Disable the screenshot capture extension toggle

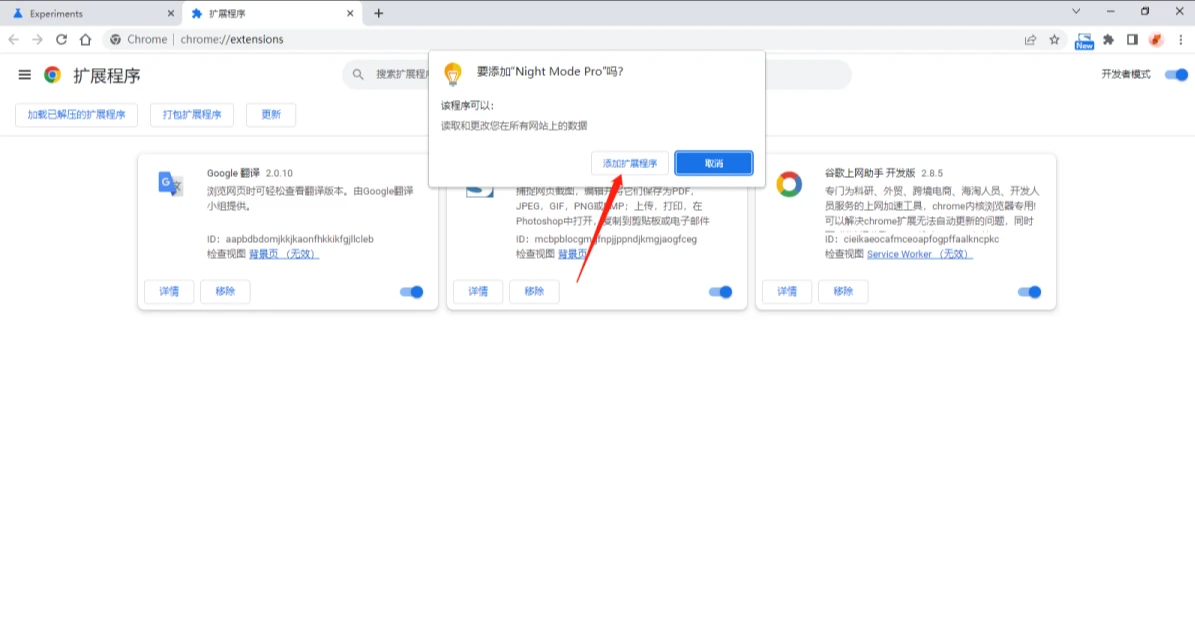coord(720,292)
